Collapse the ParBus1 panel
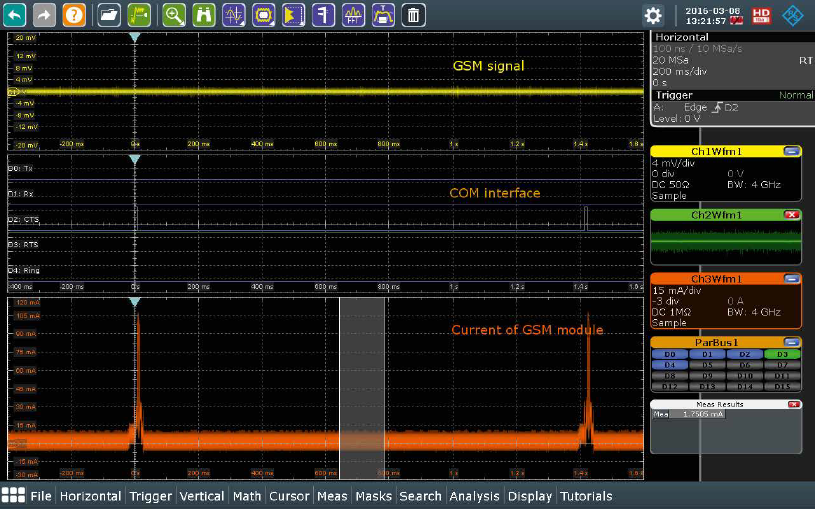 click(x=791, y=342)
